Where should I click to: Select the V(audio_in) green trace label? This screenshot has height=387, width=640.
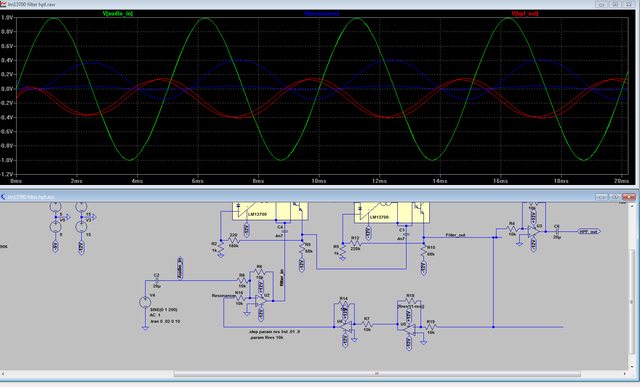pyautogui.click(x=118, y=13)
